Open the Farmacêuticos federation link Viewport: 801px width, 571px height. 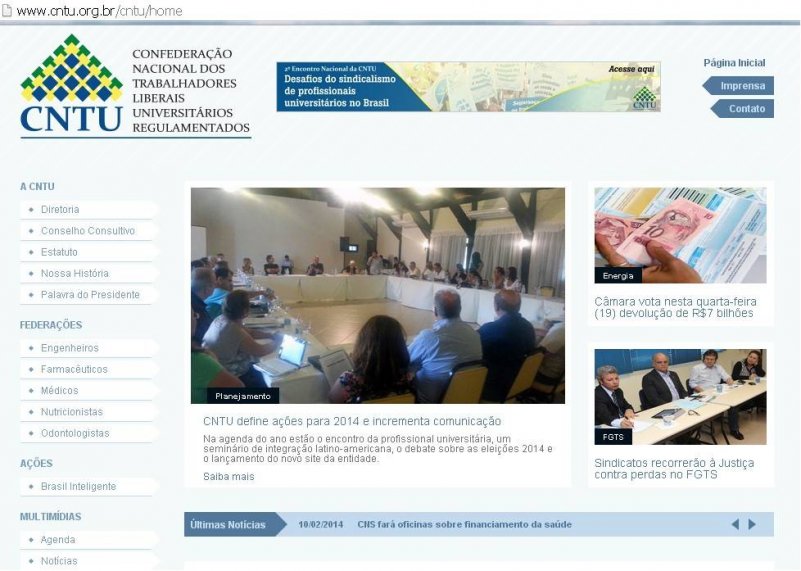[74, 369]
